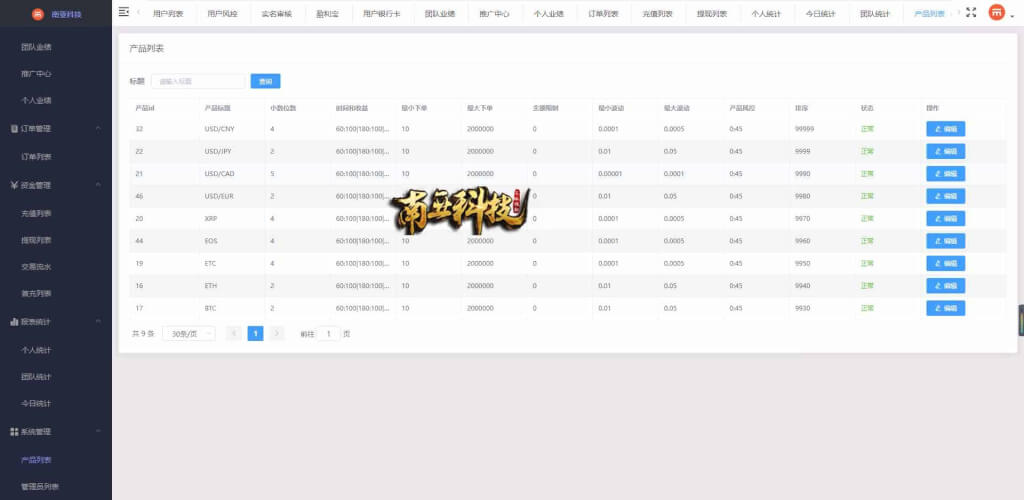
Task: Edit the USD/EUR product row
Action: (x=945, y=196)
